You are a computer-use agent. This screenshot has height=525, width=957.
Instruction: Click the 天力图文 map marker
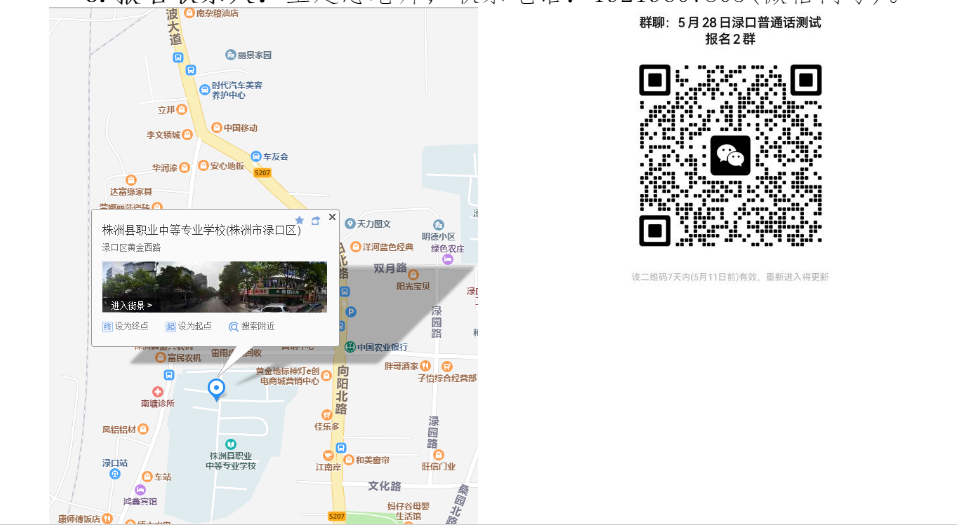[350, 223]
